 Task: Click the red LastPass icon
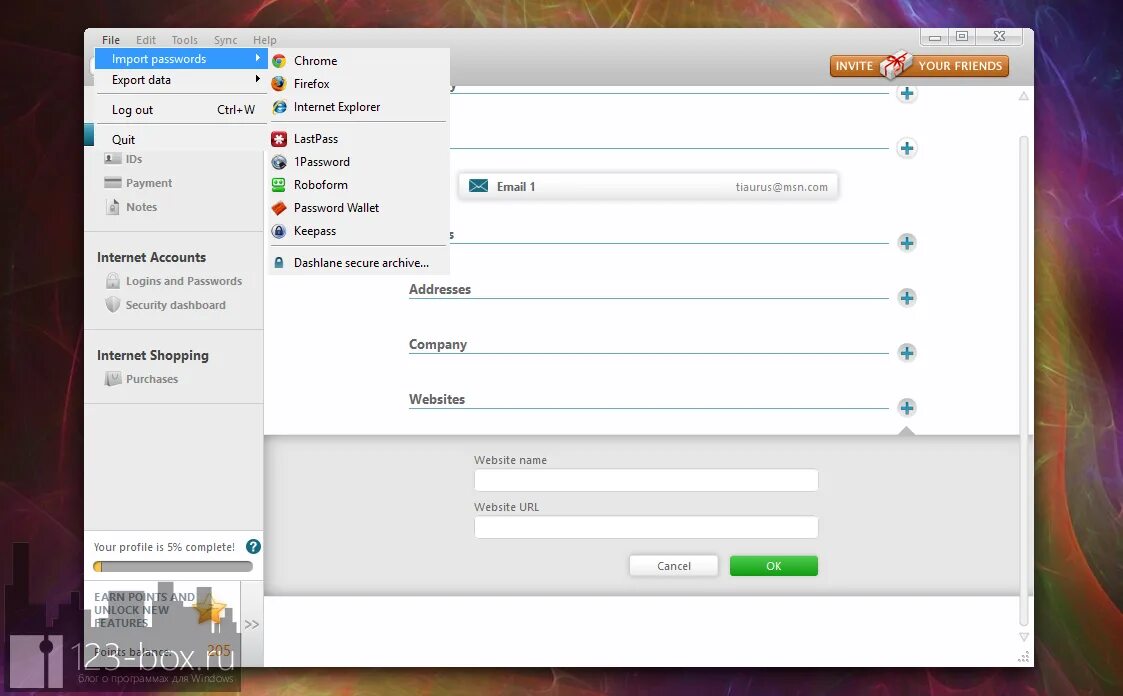click(x=279, y=139)
